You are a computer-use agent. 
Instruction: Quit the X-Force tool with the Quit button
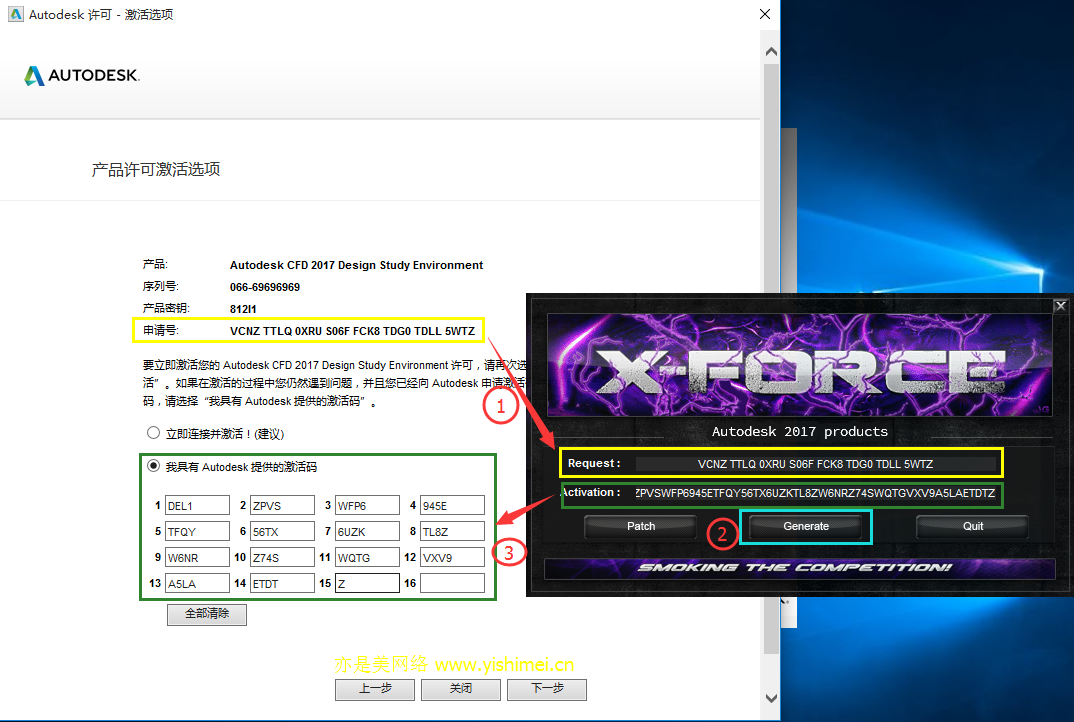[973, 526]
